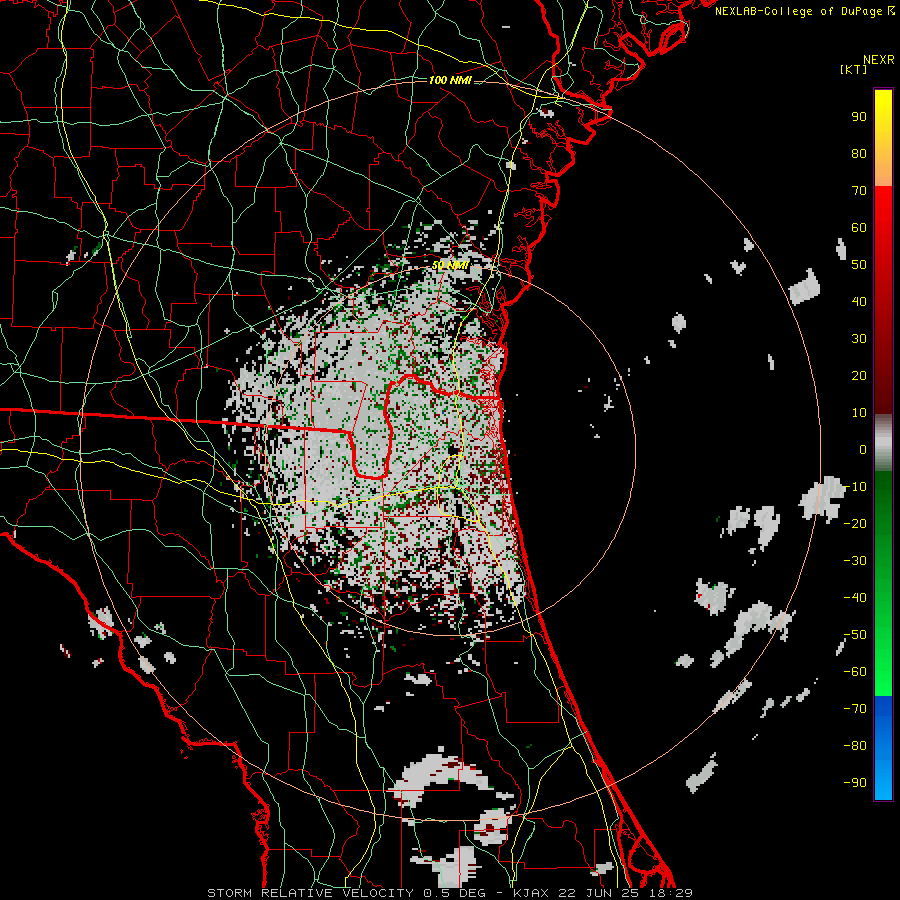Click the 0 value on the velocity scale

[x=863, y=449]
